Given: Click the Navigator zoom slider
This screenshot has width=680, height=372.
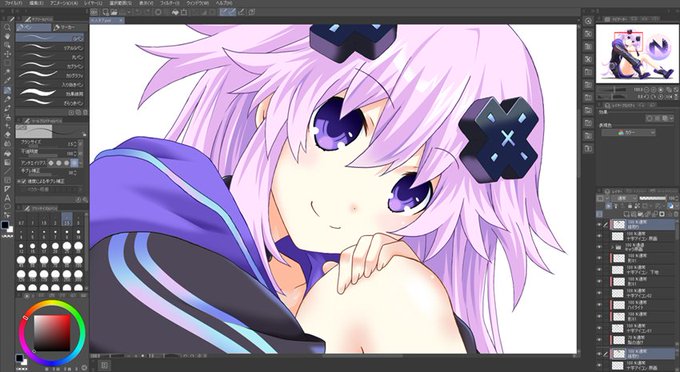Looking at the screenshot, I should point(613,89).
